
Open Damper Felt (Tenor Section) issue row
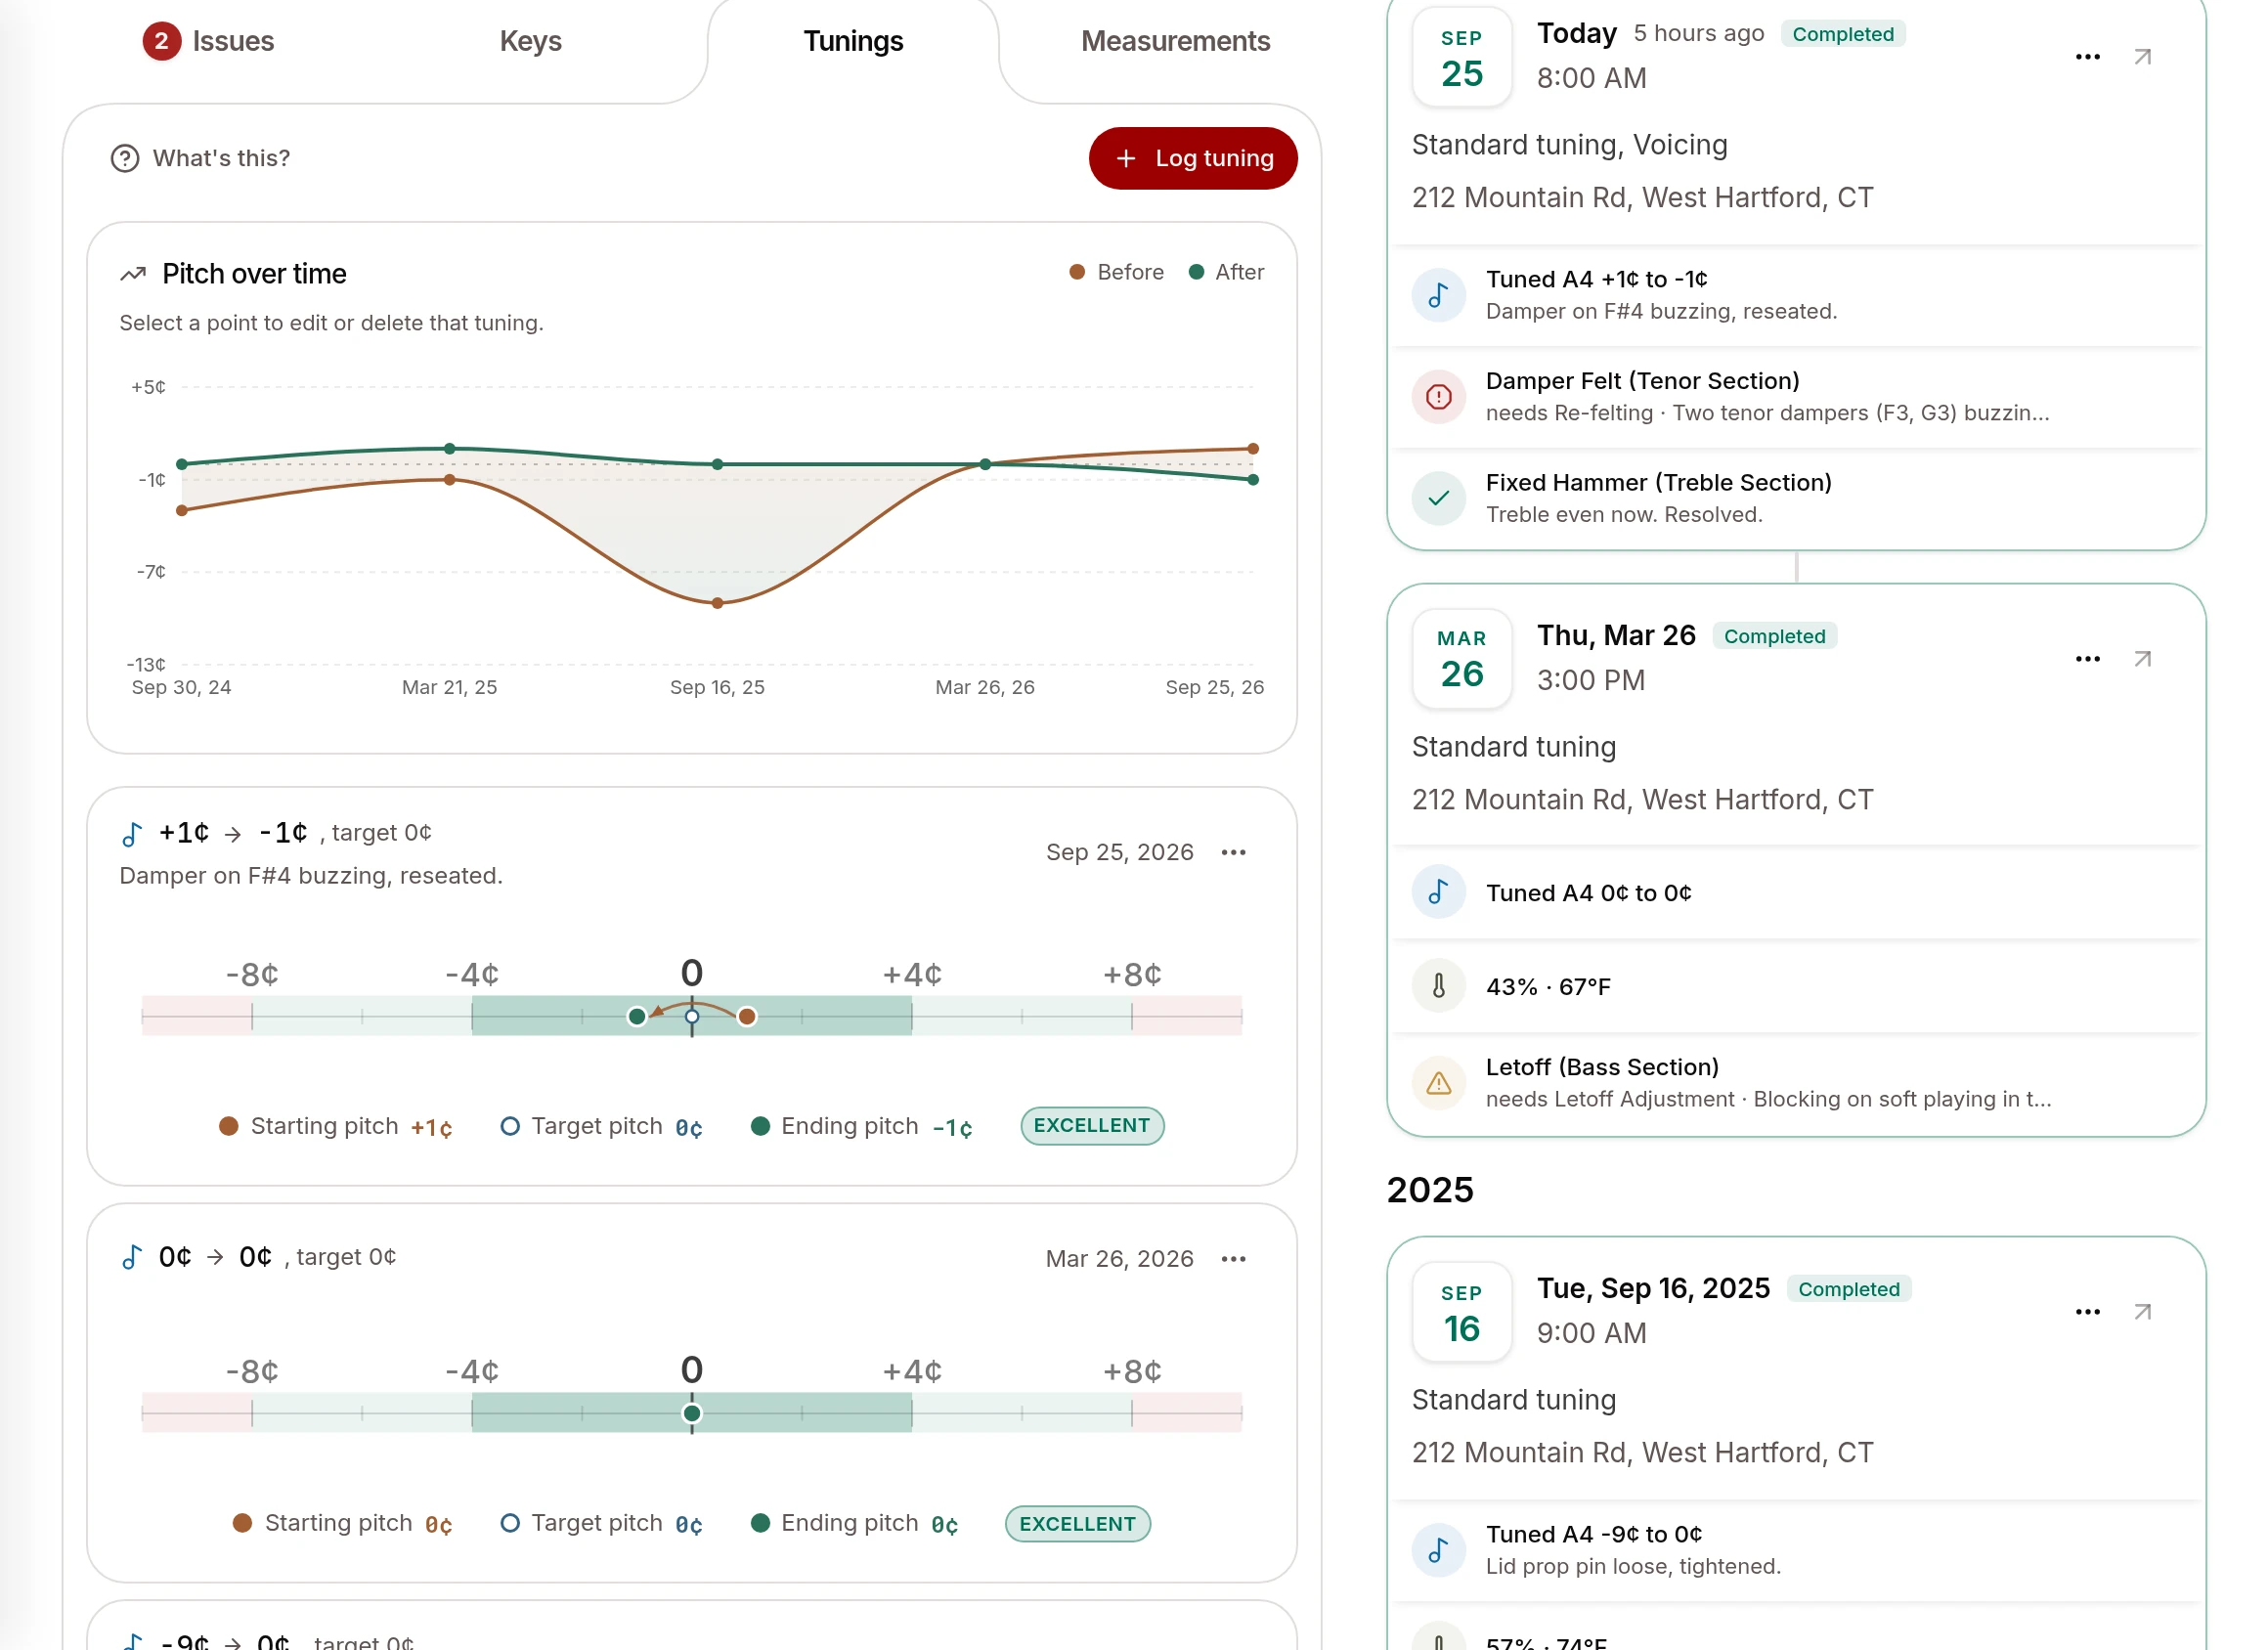1796,397
